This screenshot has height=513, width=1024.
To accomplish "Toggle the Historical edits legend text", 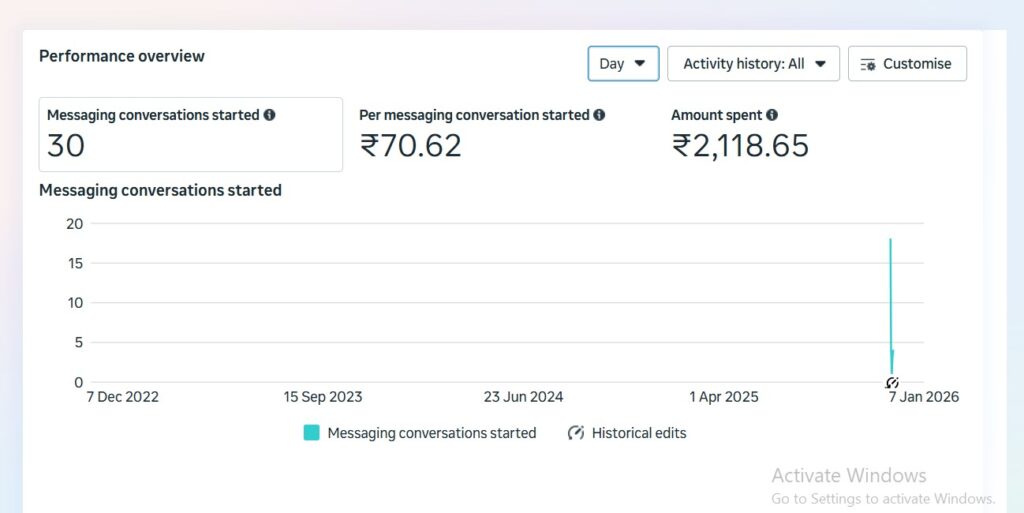I will pyautogui.click(x=639, y=433).
